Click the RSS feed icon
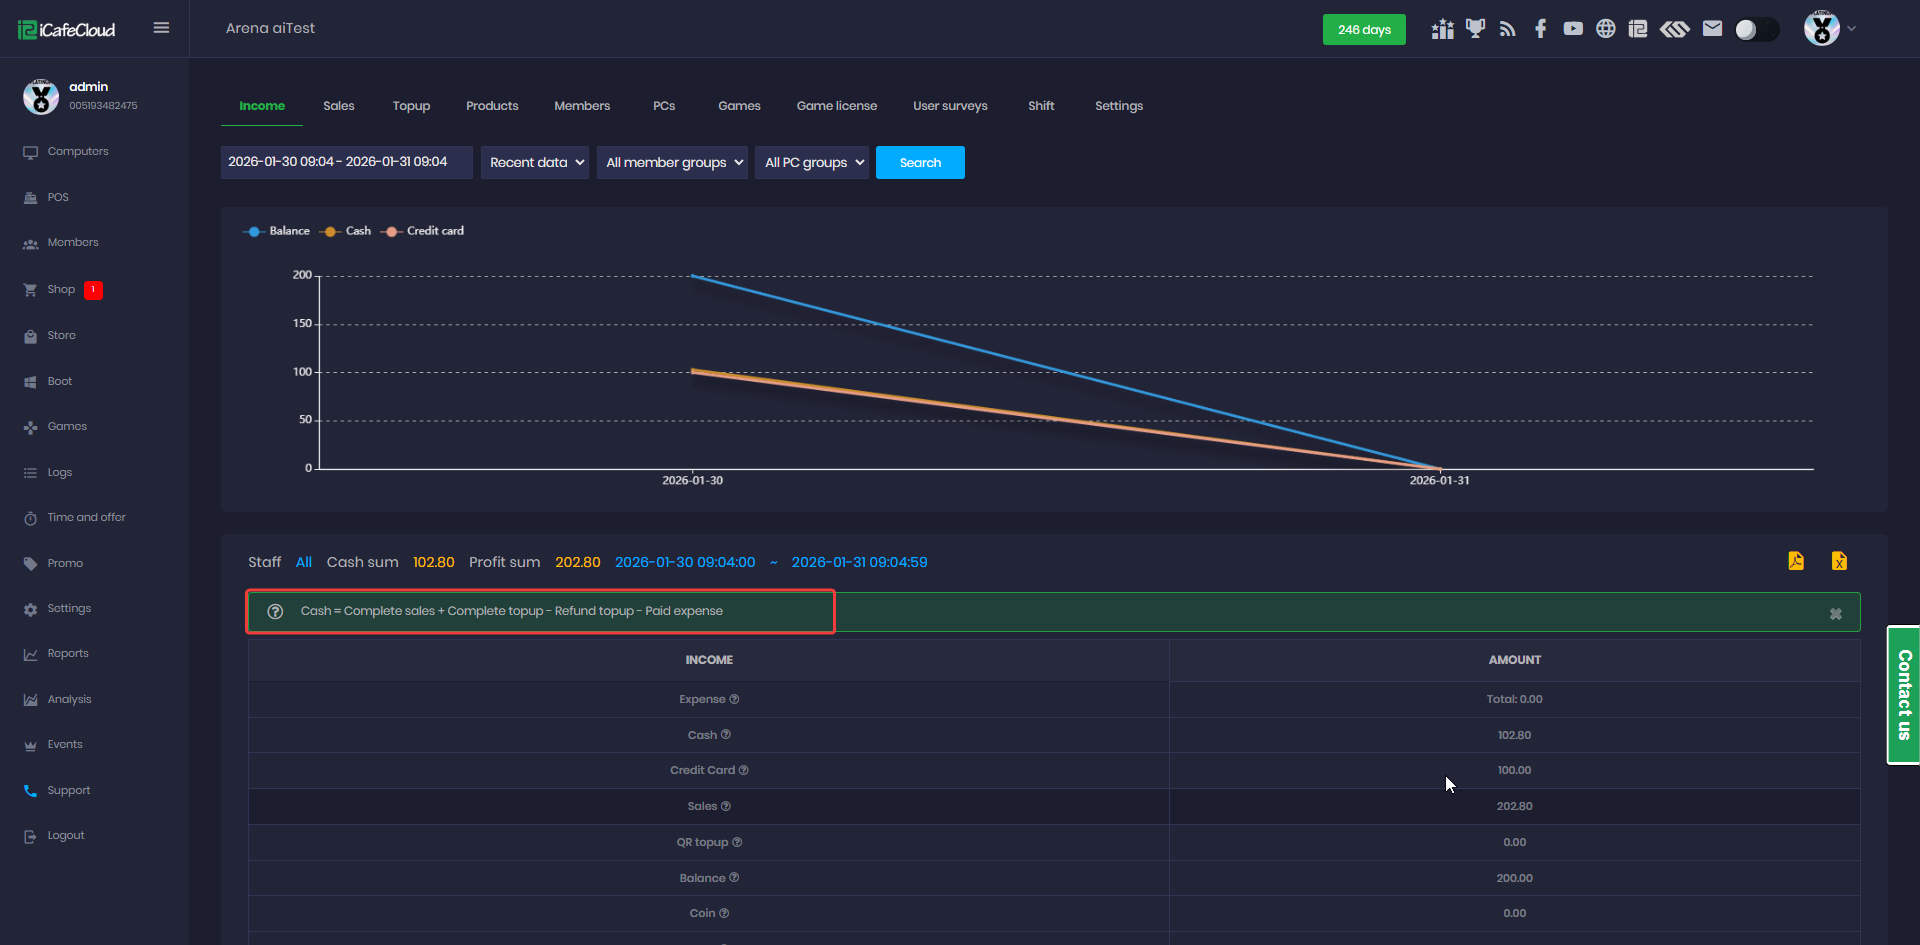 coord(1507,29)
